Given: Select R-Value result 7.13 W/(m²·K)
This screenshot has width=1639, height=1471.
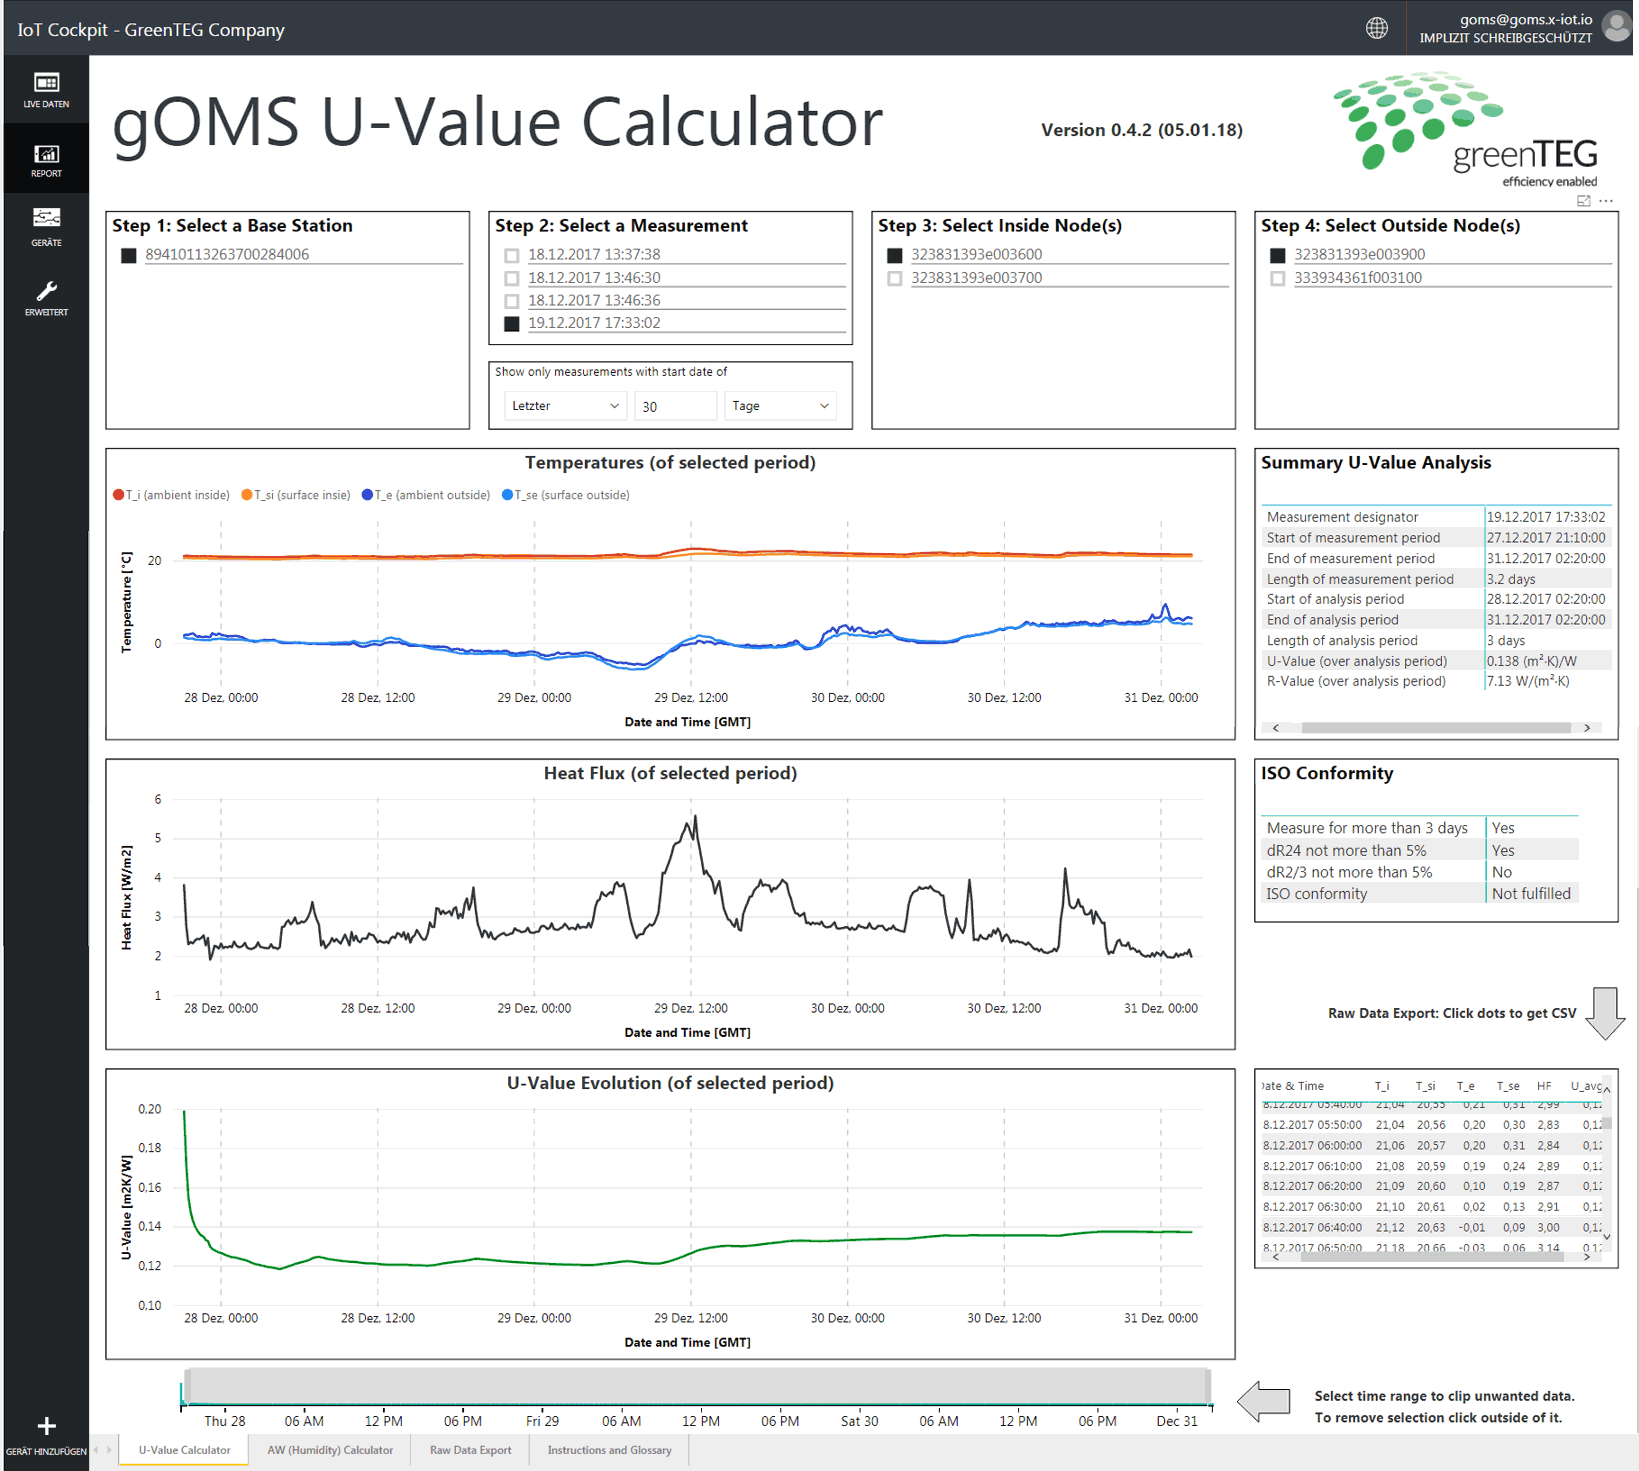Looking at the screenshot, I should tap(1528, 681).
